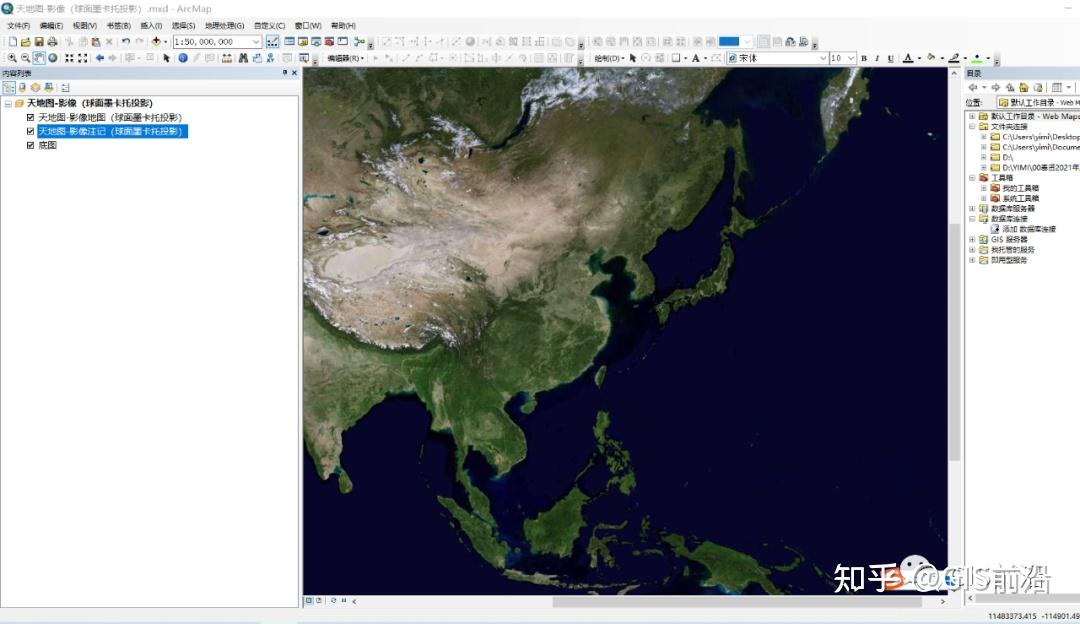Image resolution: width=1080 pixels, height=624 pixels.
Task: Open the 视图 menu
Action: pos(85,25)
